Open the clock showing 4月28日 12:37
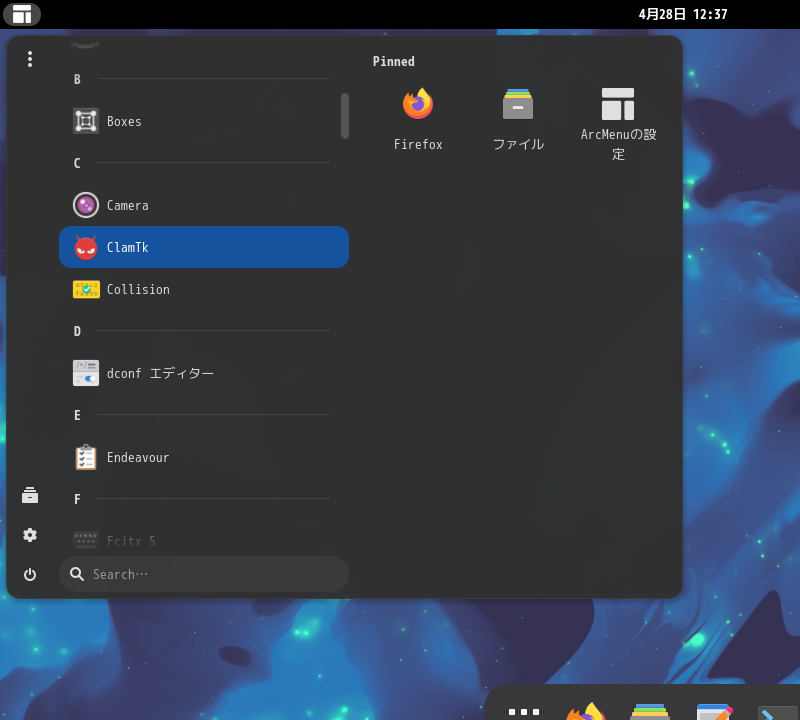The width and height of the screenshot is (800, 720). pyautogui.click(x=683, y=14)
